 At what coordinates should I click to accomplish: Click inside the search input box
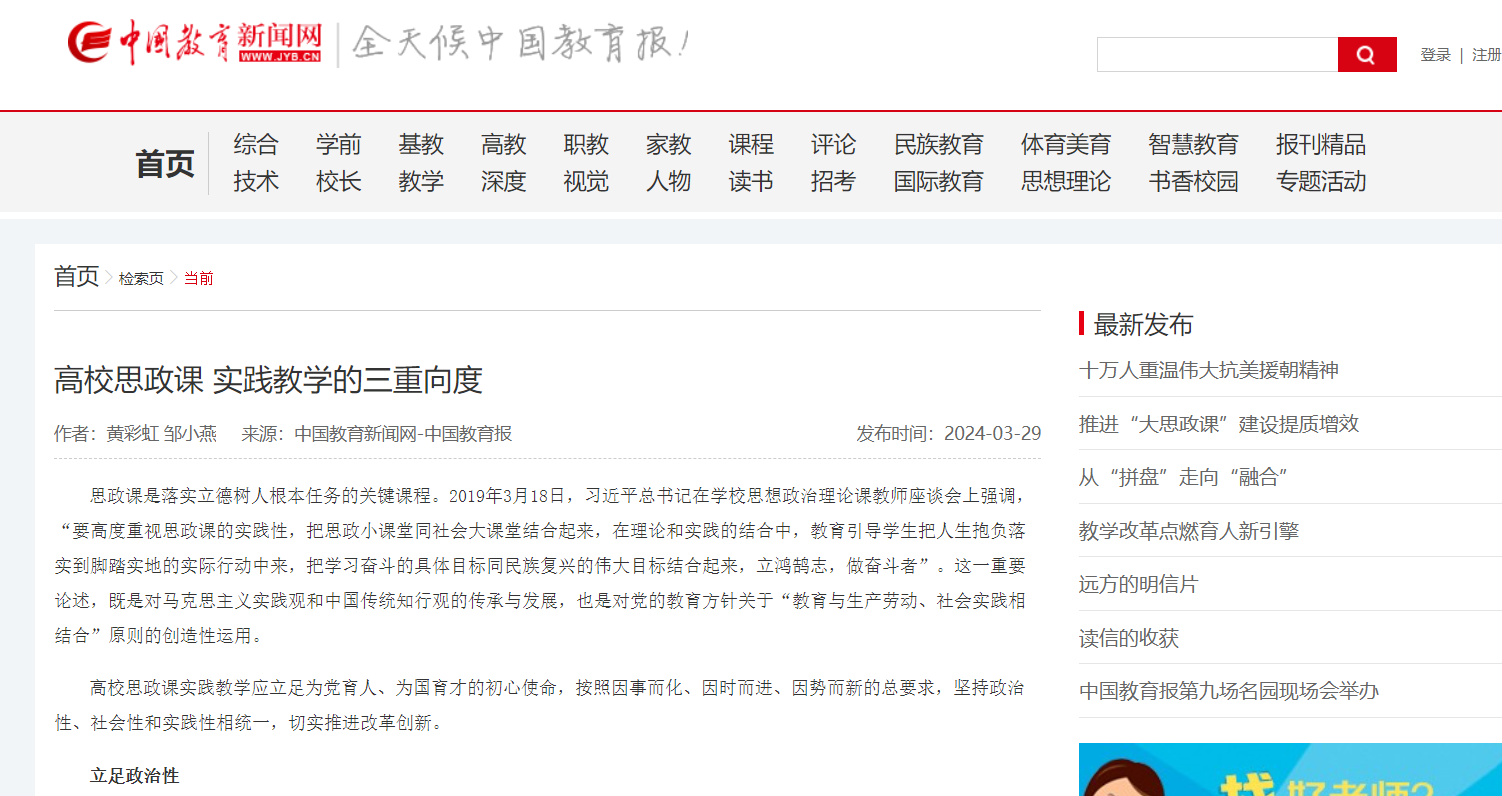(x=1216, y=55)
